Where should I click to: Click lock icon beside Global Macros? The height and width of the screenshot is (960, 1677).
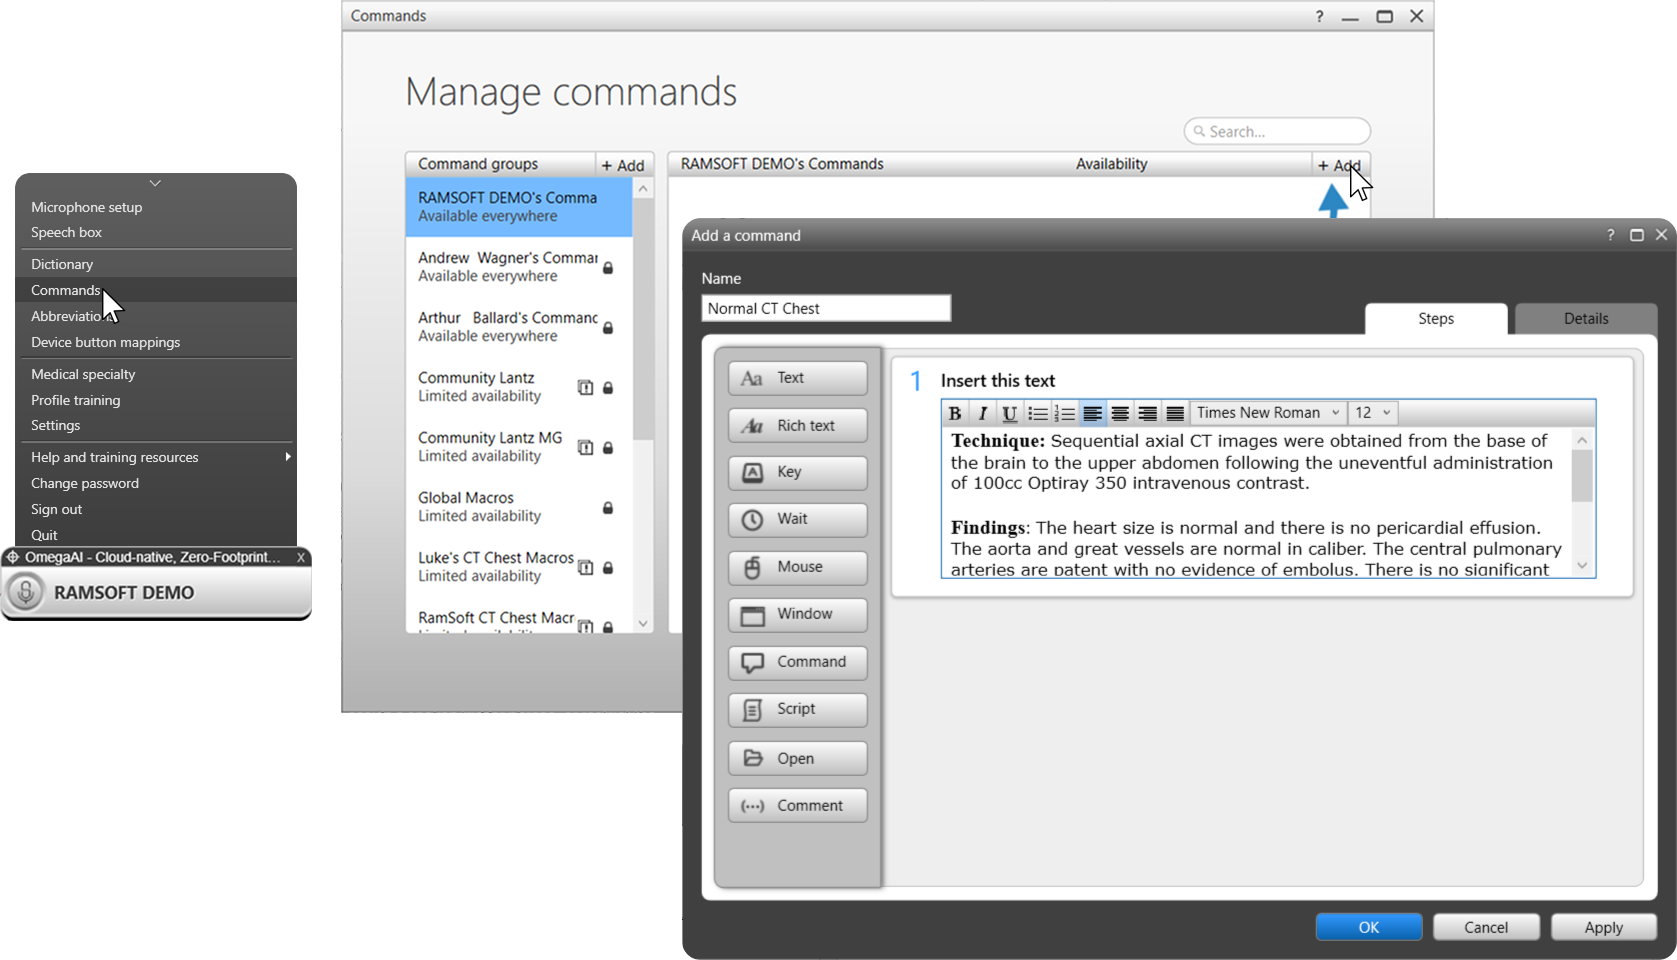(608, 508)
